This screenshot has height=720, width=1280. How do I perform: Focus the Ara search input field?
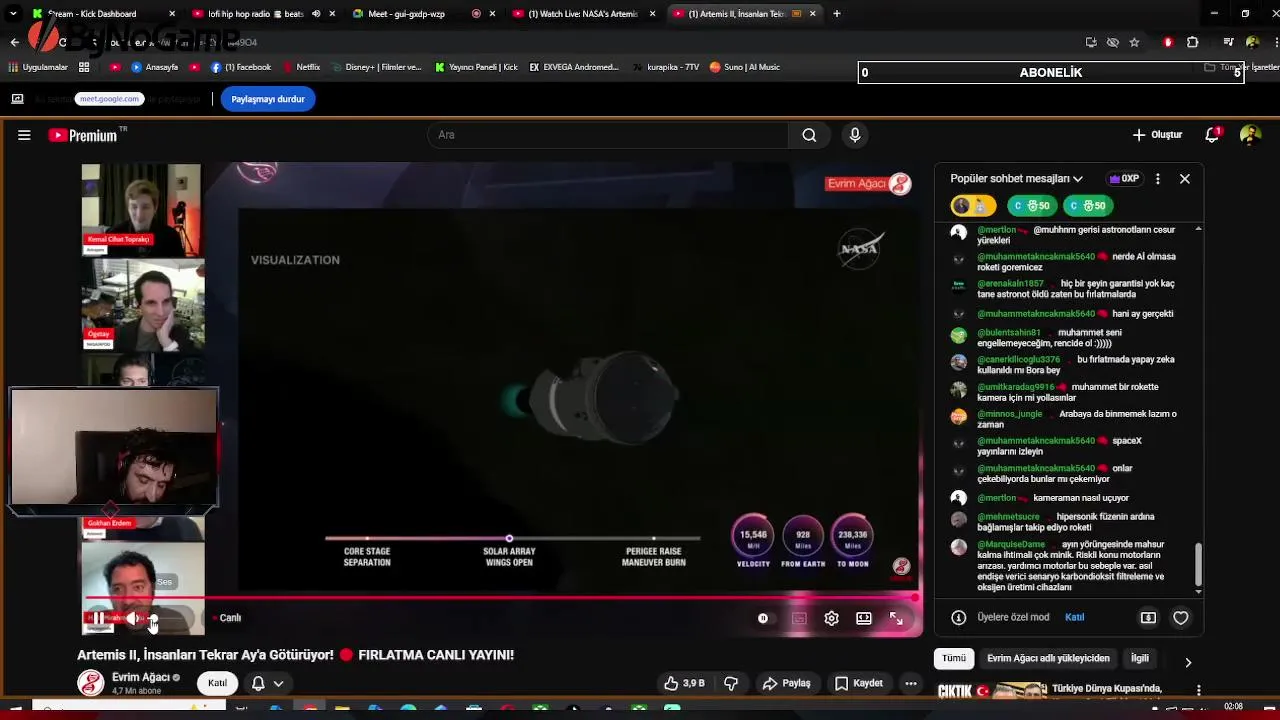[608, 135]
